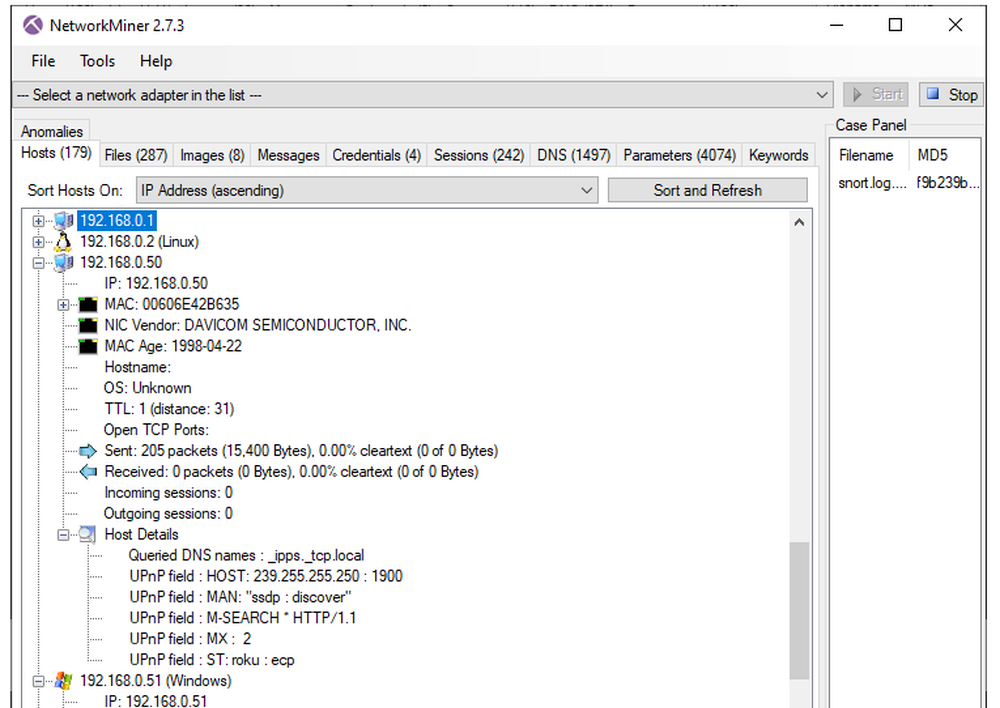Expand the 192.168.0.1 host node
This screenshot has width=1000, height=708.
pos(38,221)
